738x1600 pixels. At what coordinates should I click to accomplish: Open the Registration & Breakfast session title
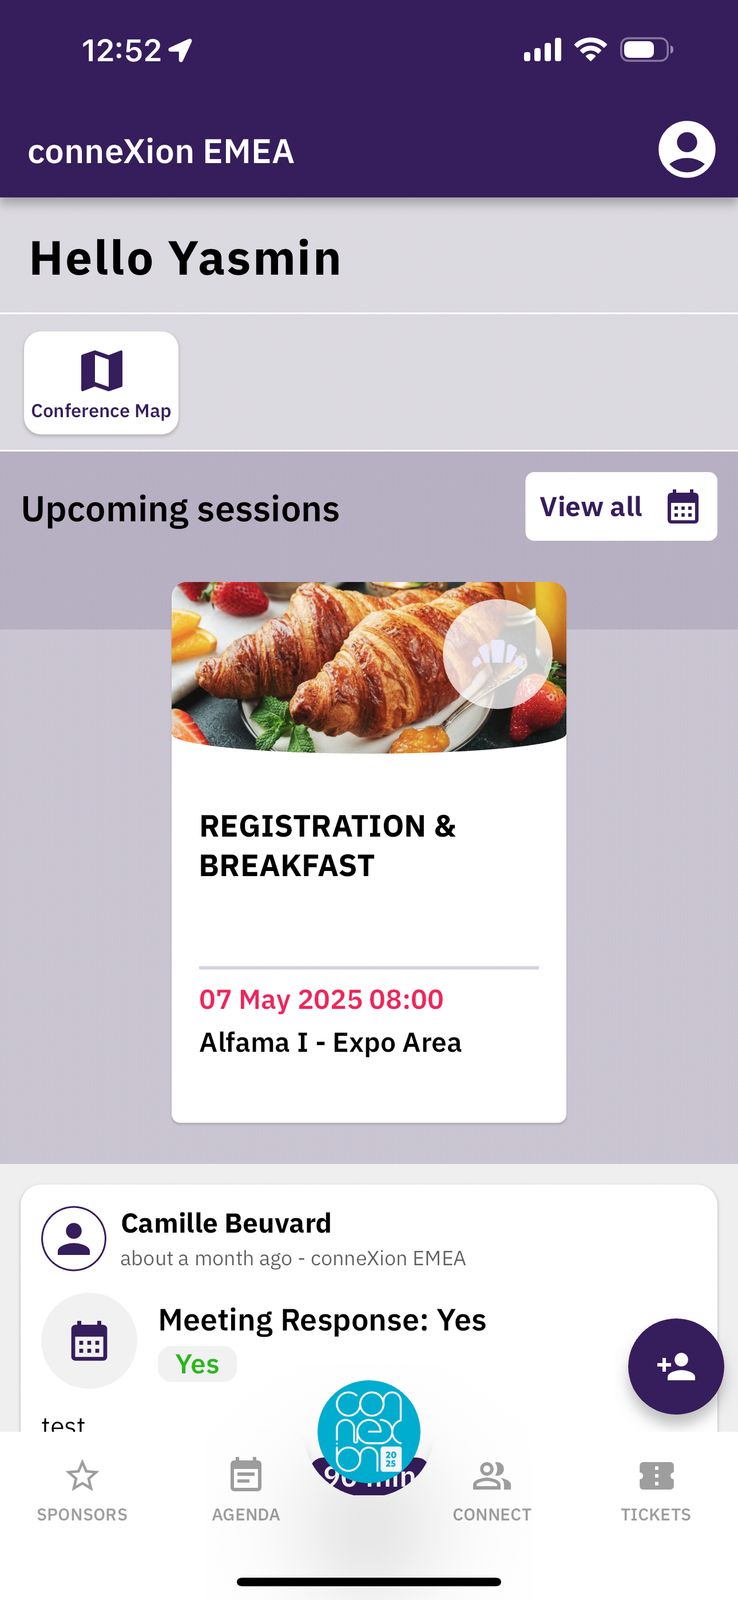pyautogui.click(x=327, y=845)
